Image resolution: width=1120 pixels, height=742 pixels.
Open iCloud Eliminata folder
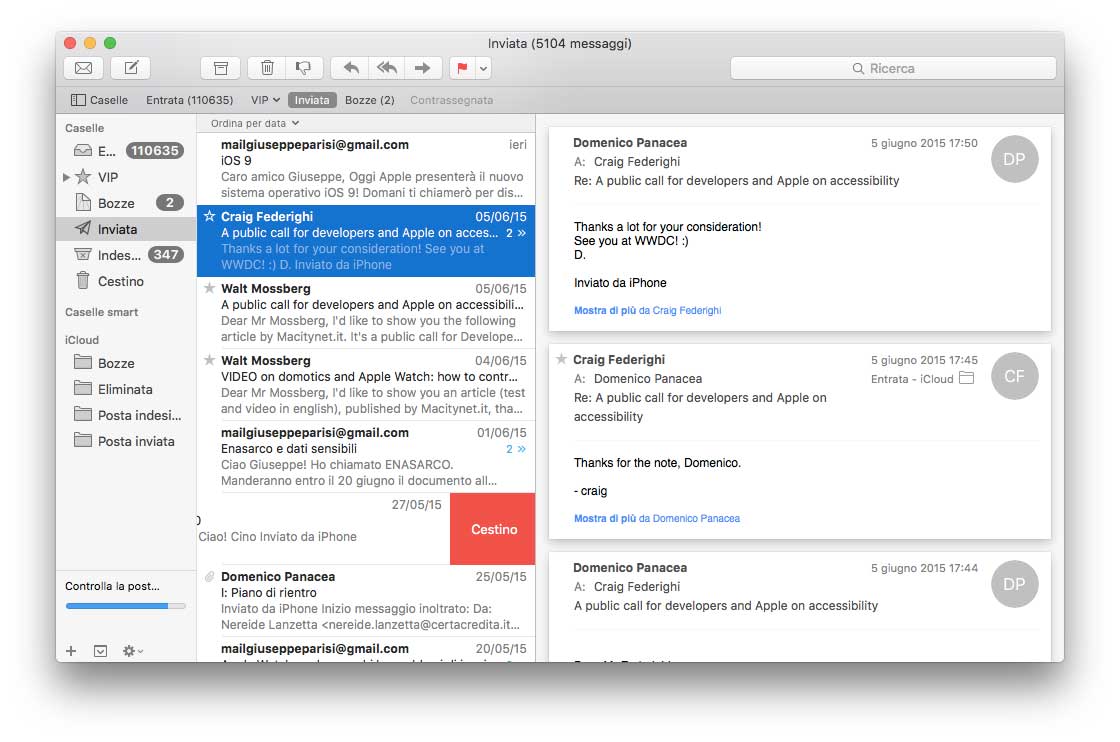click(126, 389)
